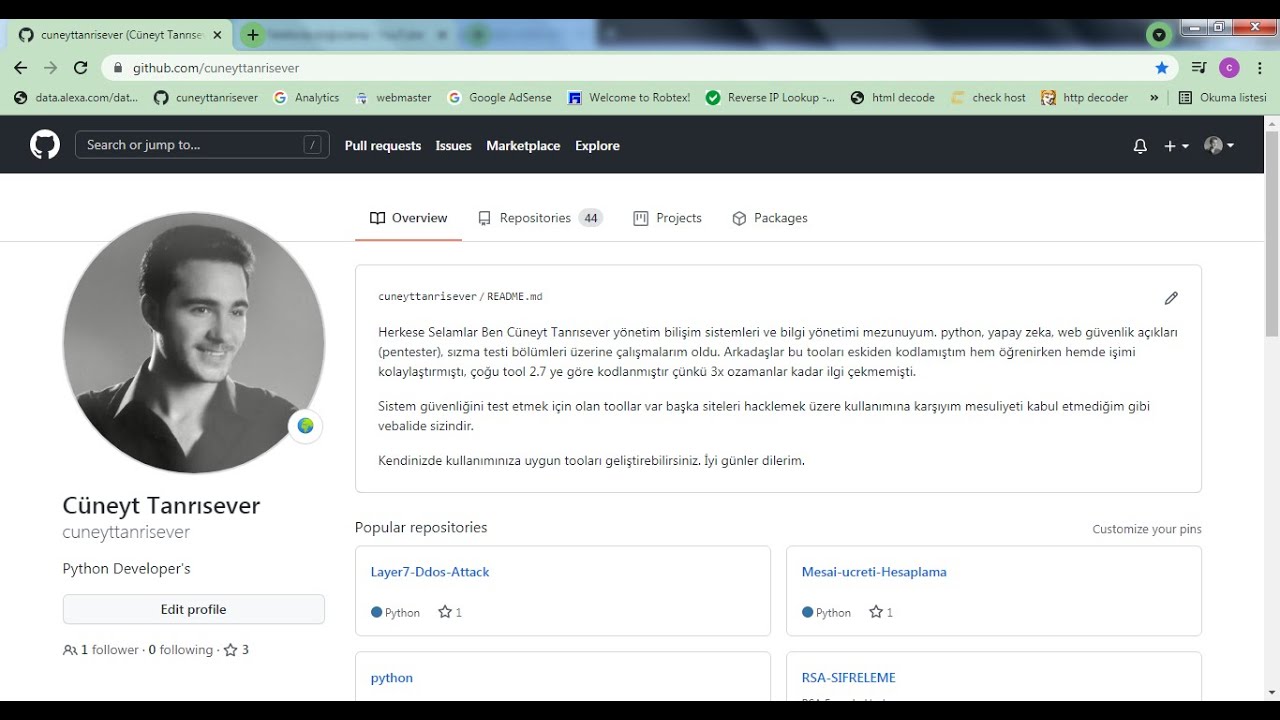This screenshot has width=1280, height=720.
Task: Open Layer7-Ddos-Attack repository
Action: pos(430,572)
